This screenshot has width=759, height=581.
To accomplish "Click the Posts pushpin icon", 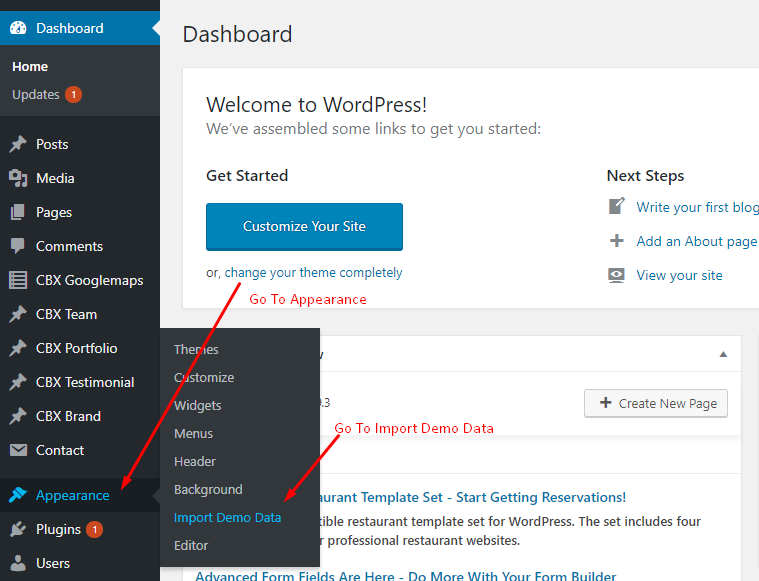I will [x=18, y=144].
